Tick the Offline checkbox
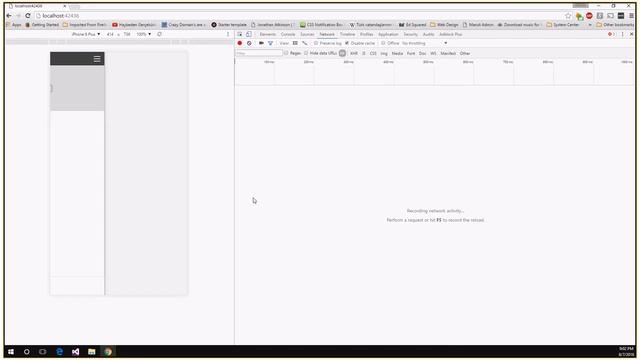This screenshot has height=360, width=640. 383,43
